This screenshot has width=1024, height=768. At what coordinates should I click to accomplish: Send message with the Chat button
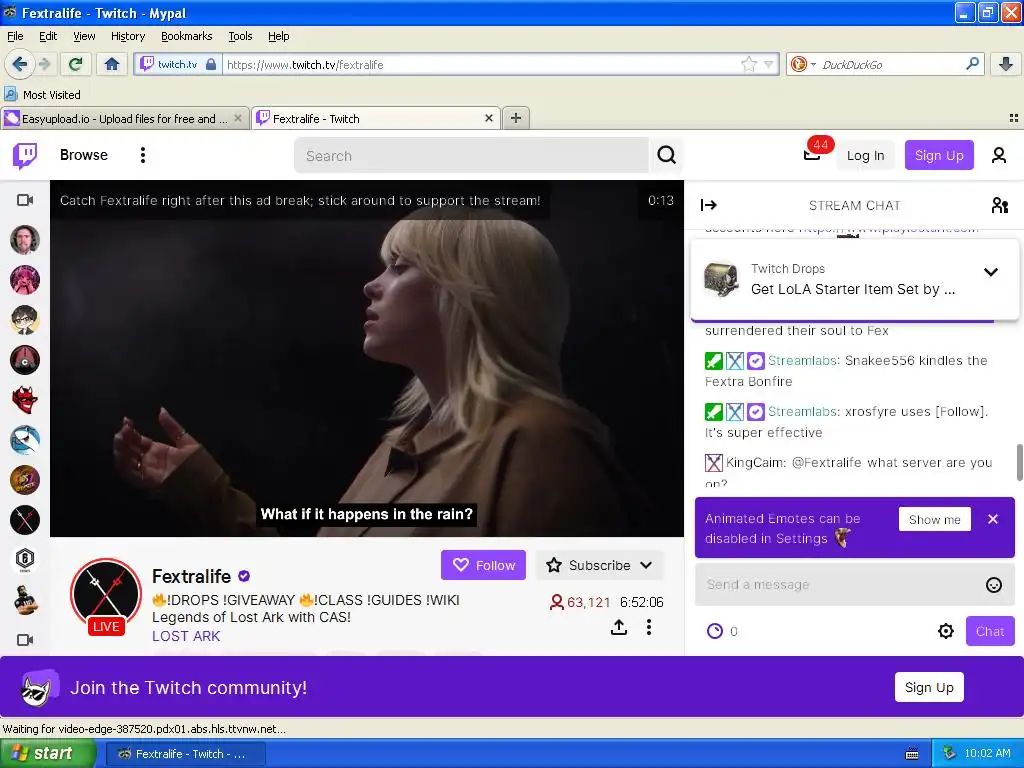[990, 631]
